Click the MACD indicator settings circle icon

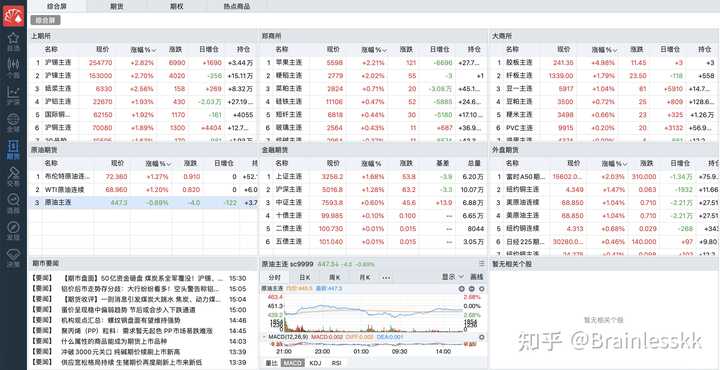[x=482, y=337]
